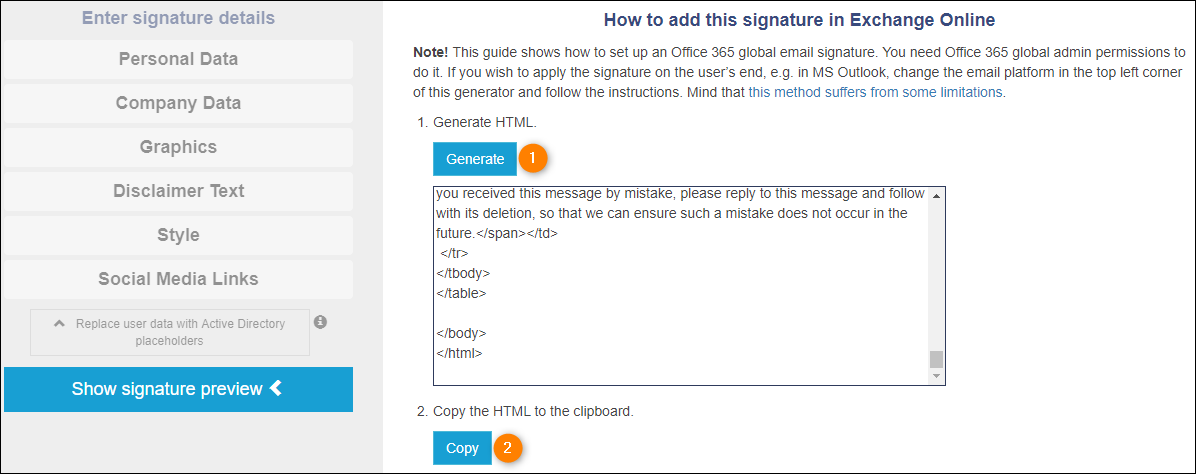Click the info icon beside Active Directory placeholders

(x=320, y=322)
